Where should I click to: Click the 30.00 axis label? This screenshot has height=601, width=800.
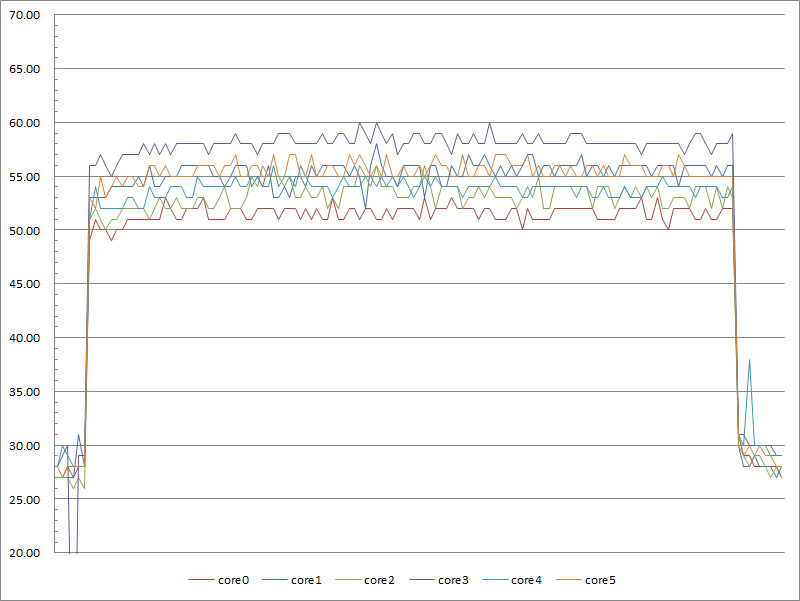(x=24, y=446)
